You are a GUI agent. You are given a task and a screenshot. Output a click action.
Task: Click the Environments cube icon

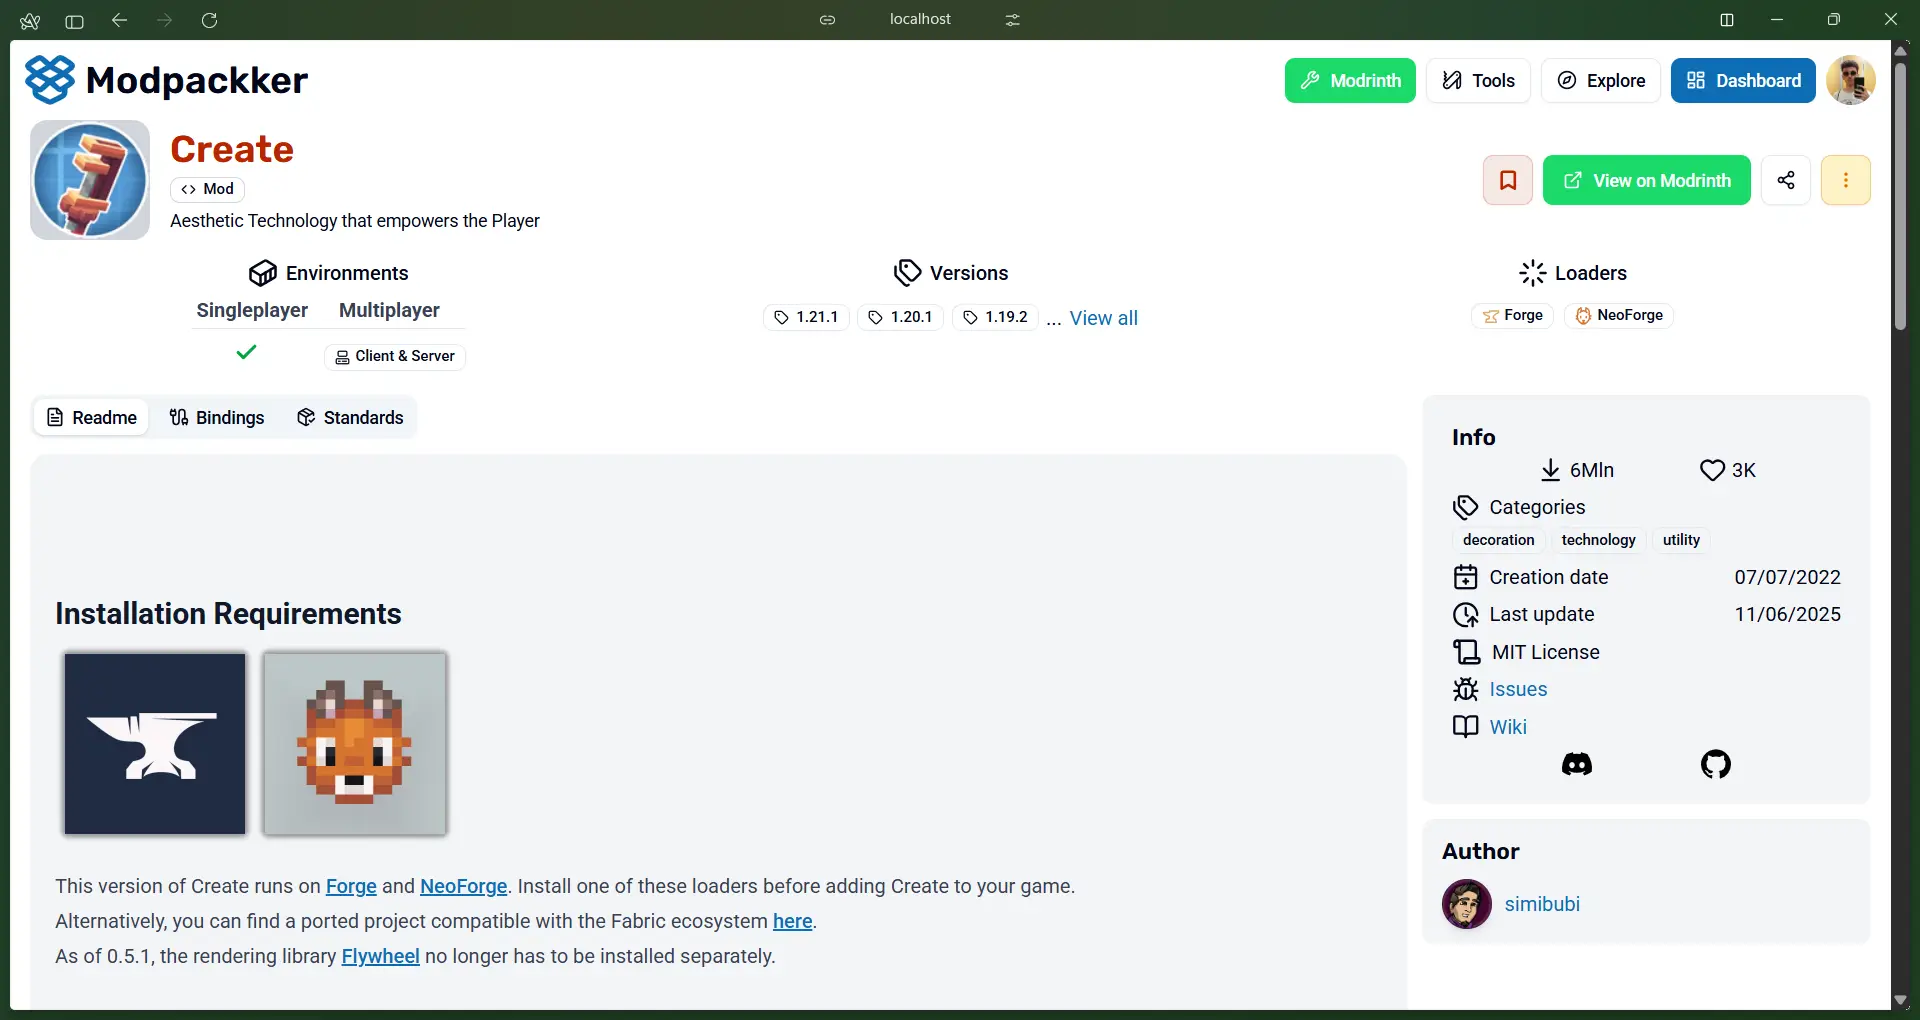(263, 273)
